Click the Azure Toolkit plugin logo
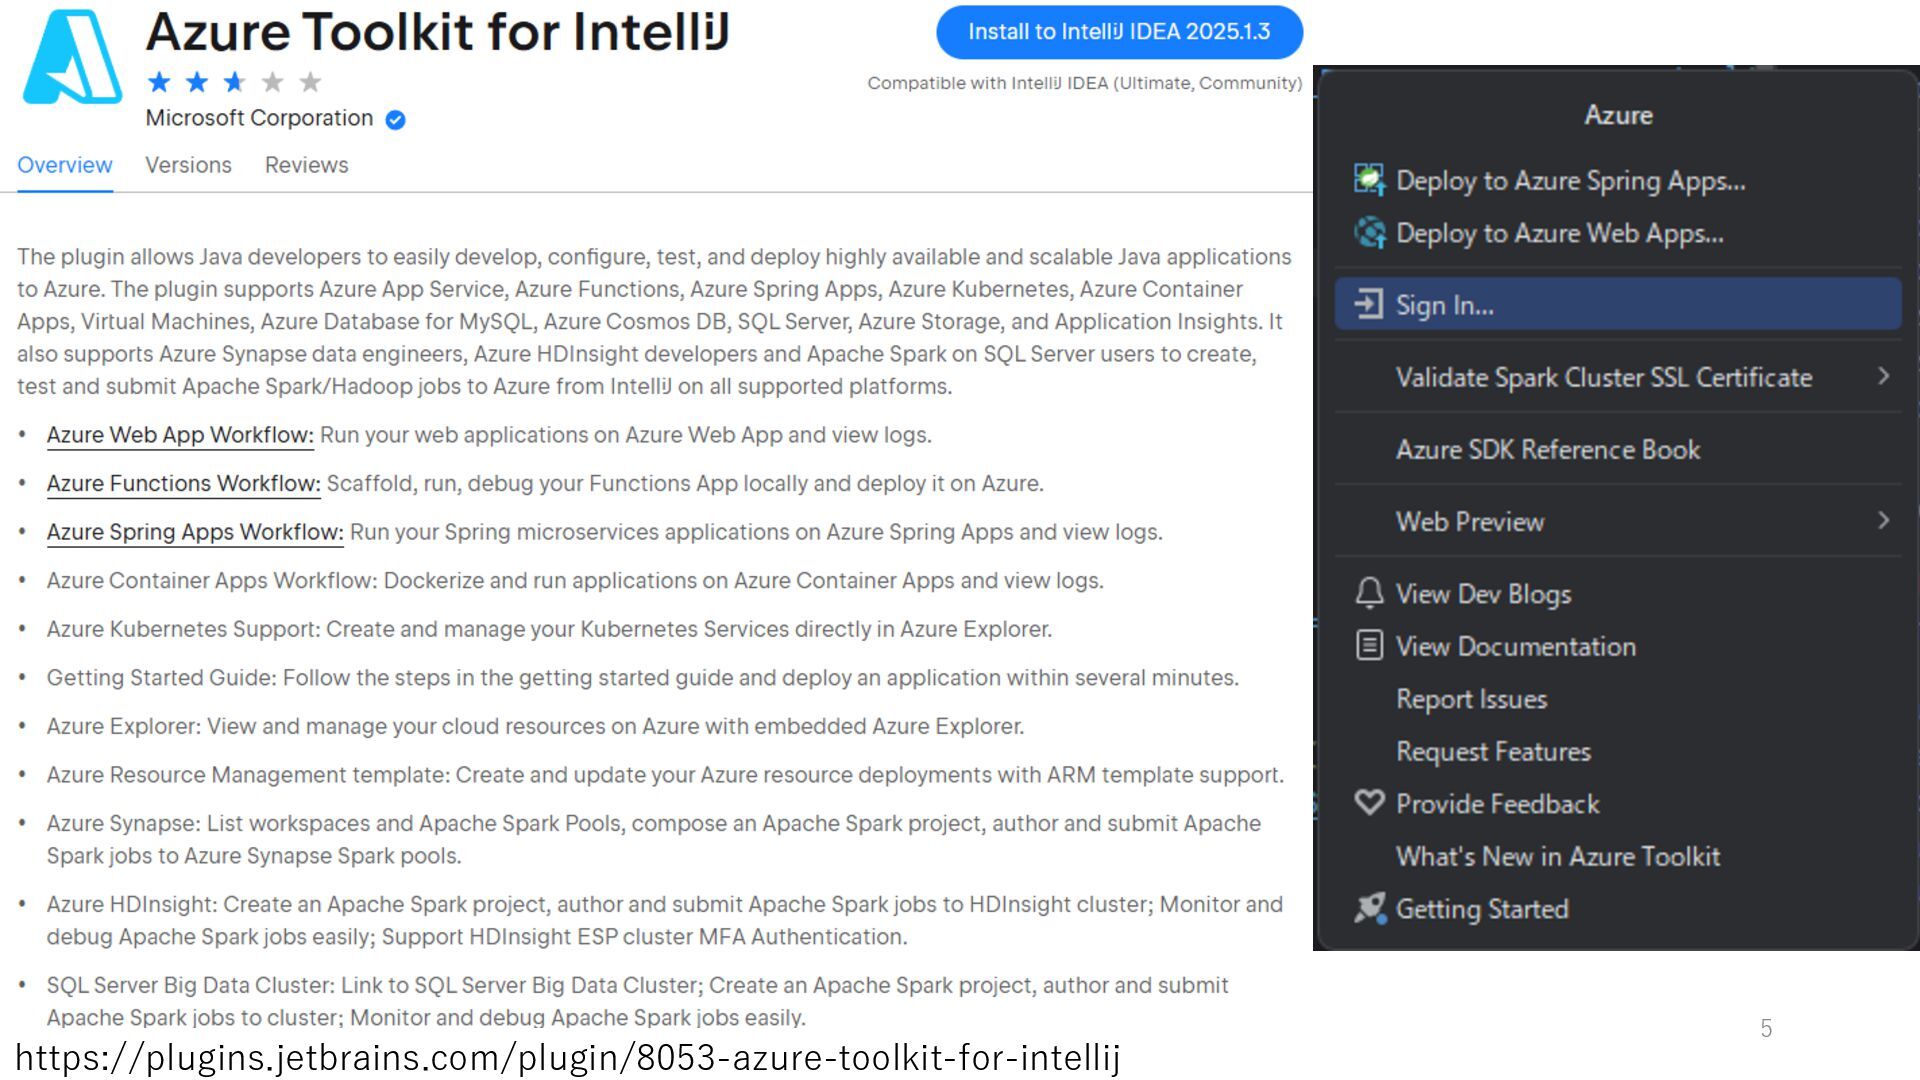 pyautogui.click(x=72, y=56)
